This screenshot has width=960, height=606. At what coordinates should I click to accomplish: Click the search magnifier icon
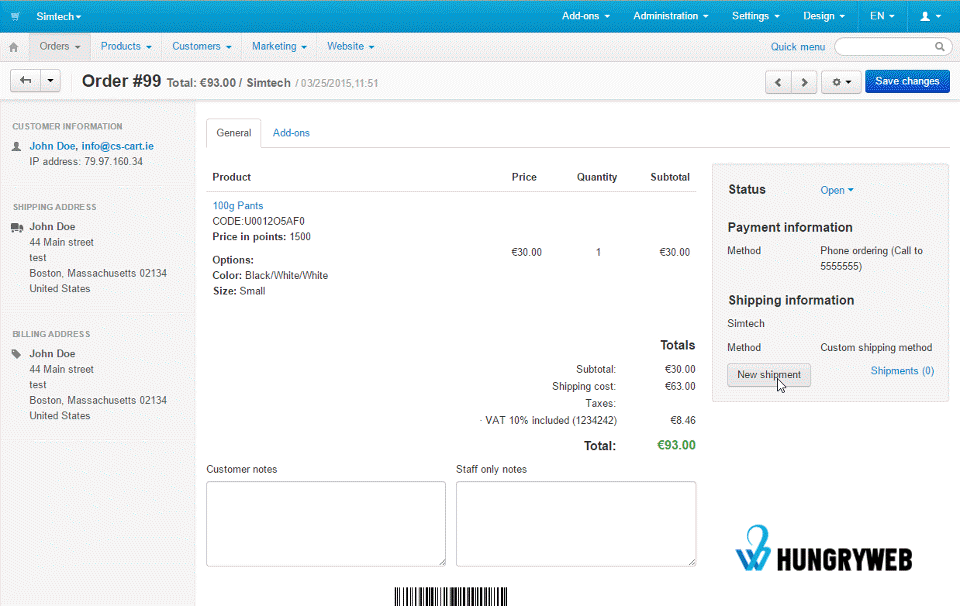938,46
